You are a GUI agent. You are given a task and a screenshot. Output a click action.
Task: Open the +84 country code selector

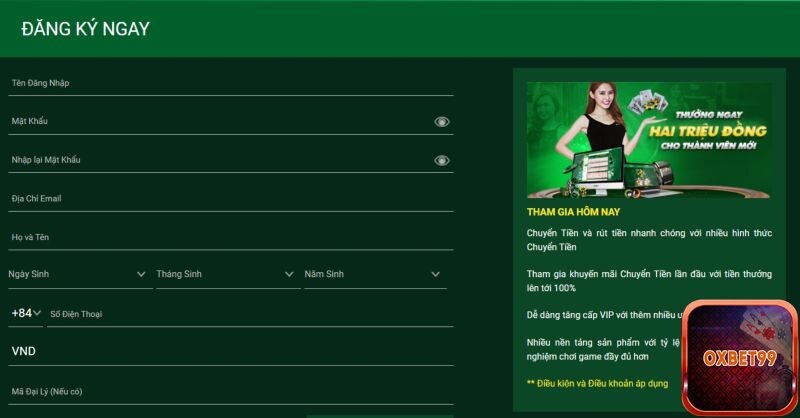(26, 313)
